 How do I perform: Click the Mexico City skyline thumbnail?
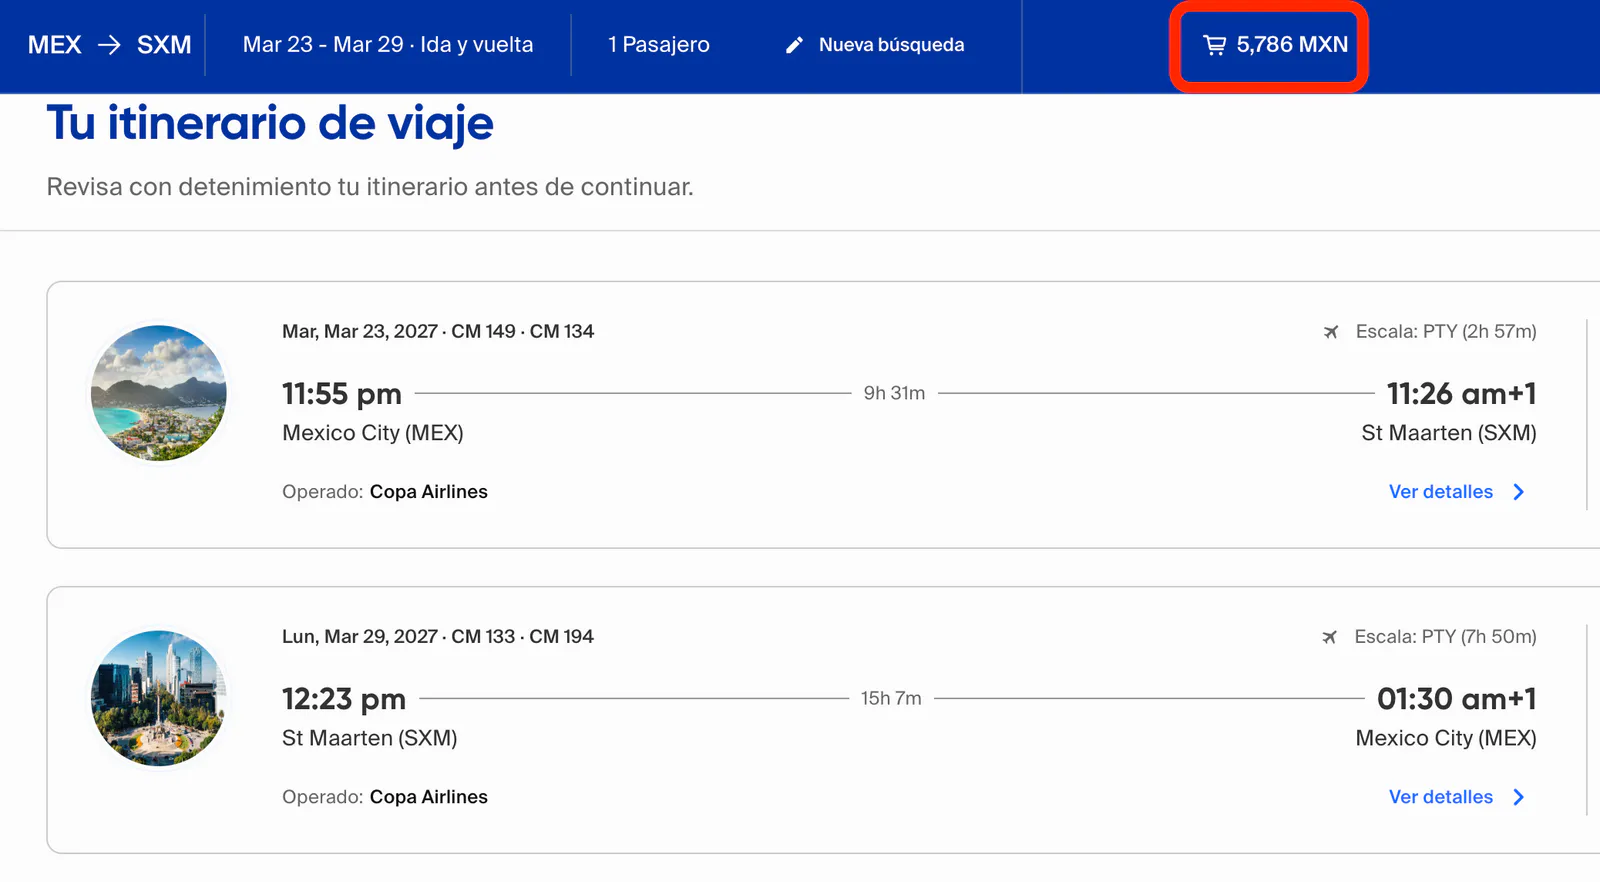[159, 698]
